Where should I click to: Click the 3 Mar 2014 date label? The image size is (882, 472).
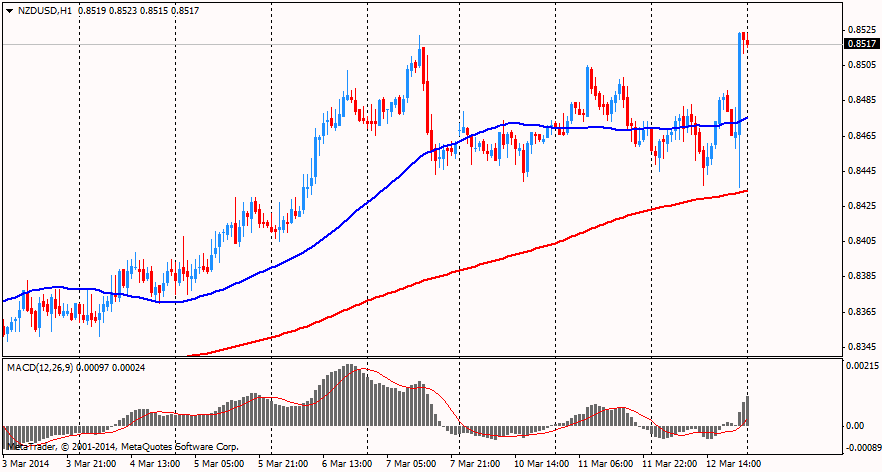pyautogui.click(x=26, y=464)
